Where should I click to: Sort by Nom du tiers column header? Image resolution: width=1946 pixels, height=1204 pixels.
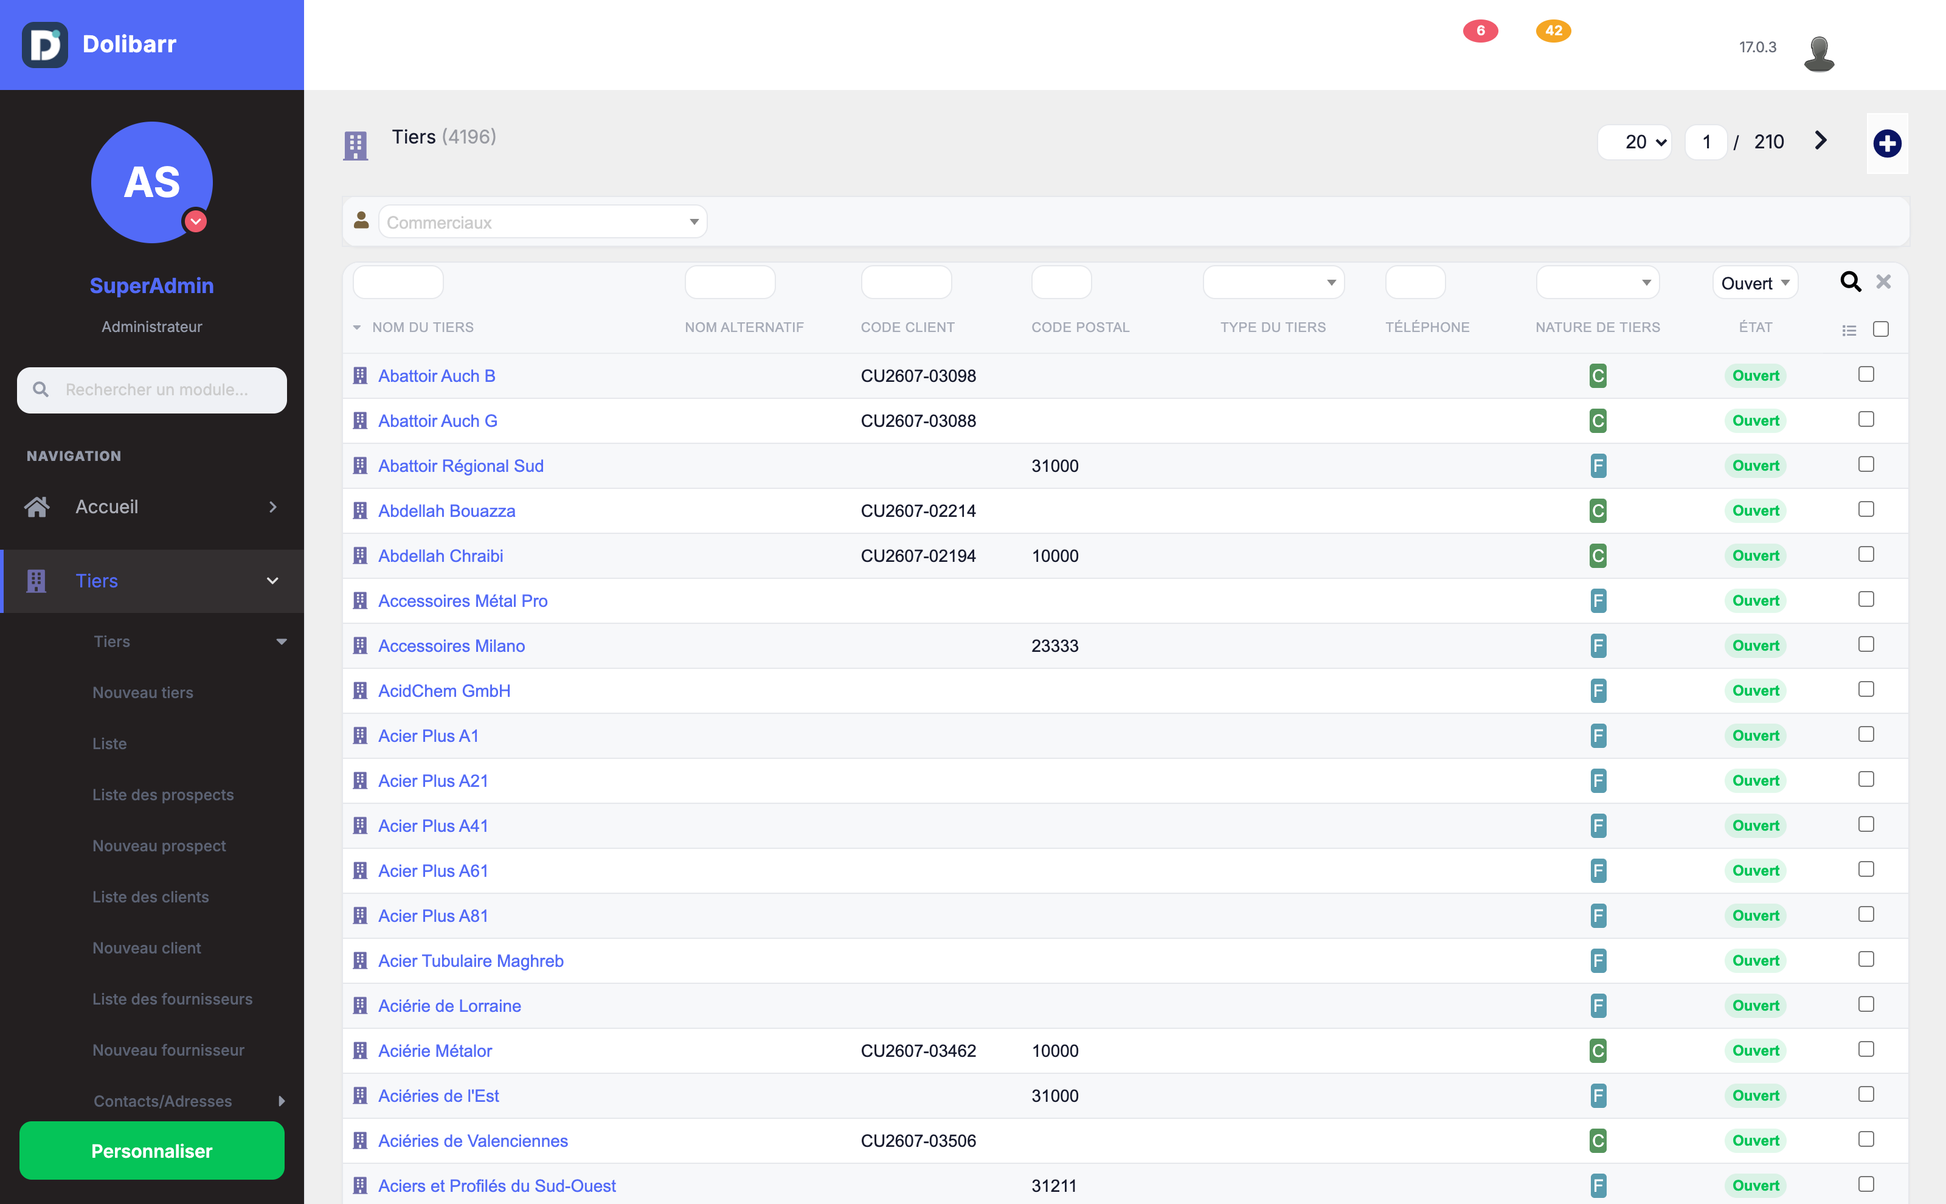pyautogui.click(x=422, y=327)
